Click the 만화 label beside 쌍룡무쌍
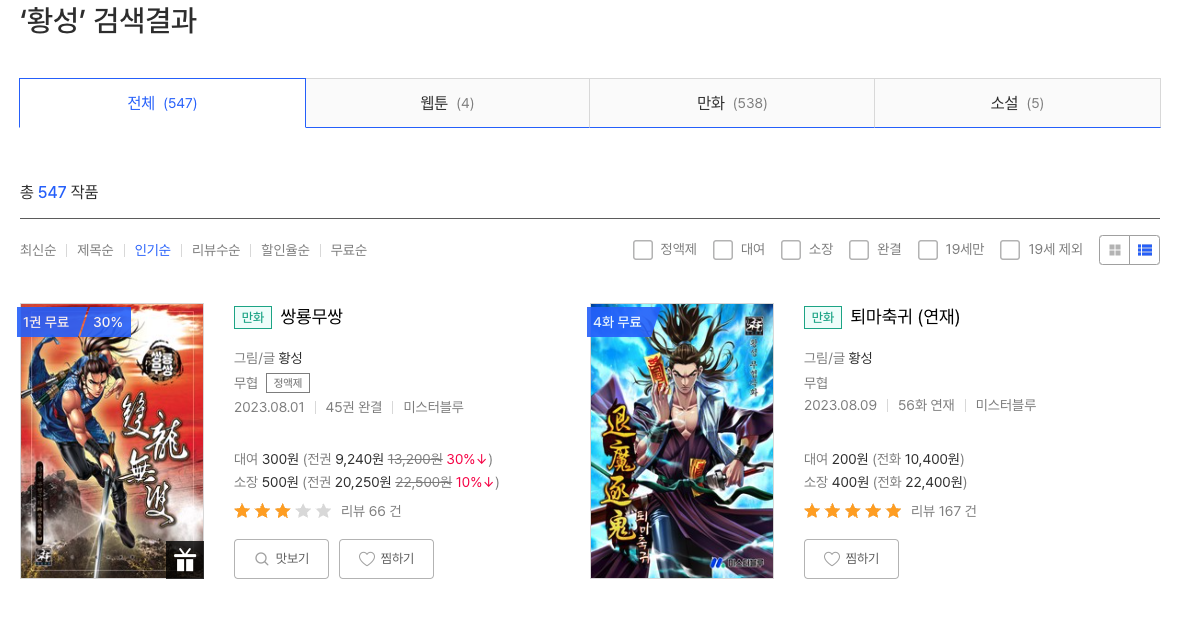 coord(253,318)
